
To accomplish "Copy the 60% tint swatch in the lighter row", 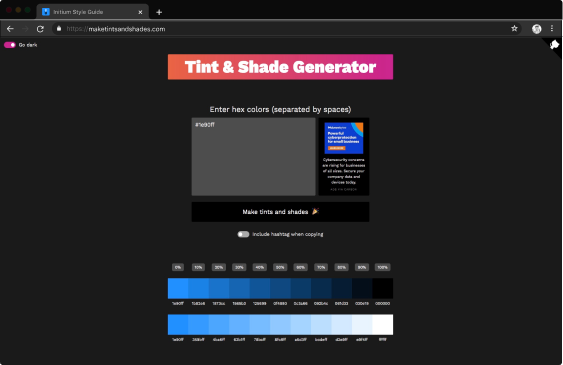I will [301, 324].
